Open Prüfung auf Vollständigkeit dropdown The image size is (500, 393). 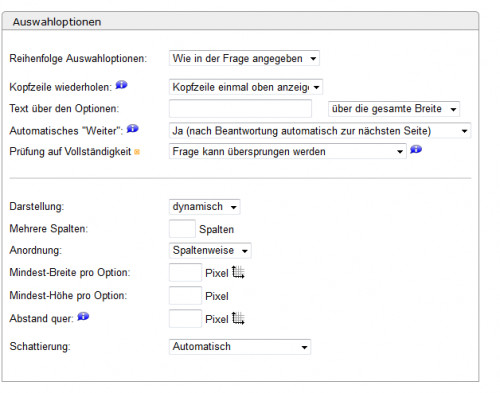(287, 151)
